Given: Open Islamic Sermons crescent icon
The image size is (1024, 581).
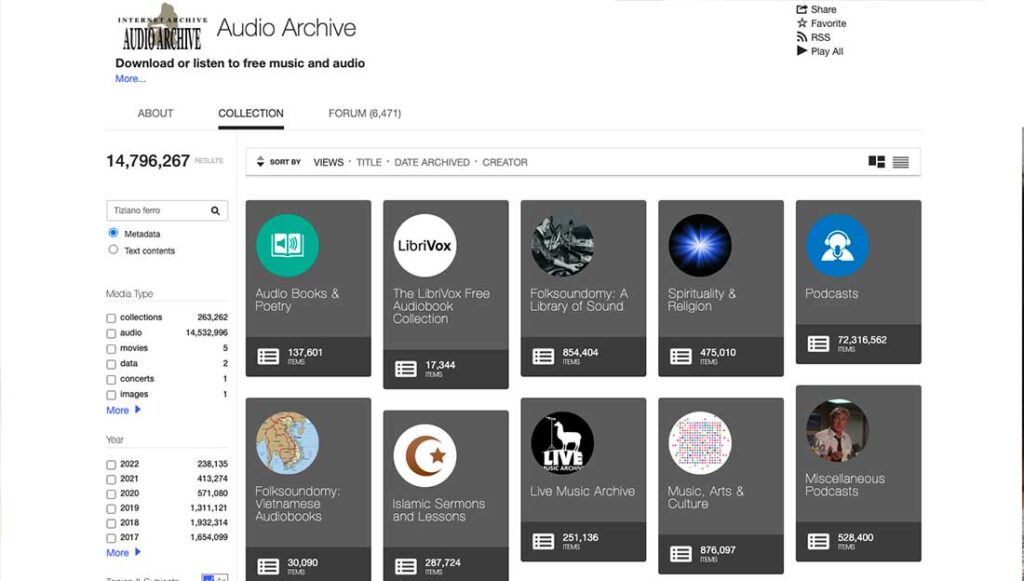Looking at the screenshot, I should tap(424, 456).
